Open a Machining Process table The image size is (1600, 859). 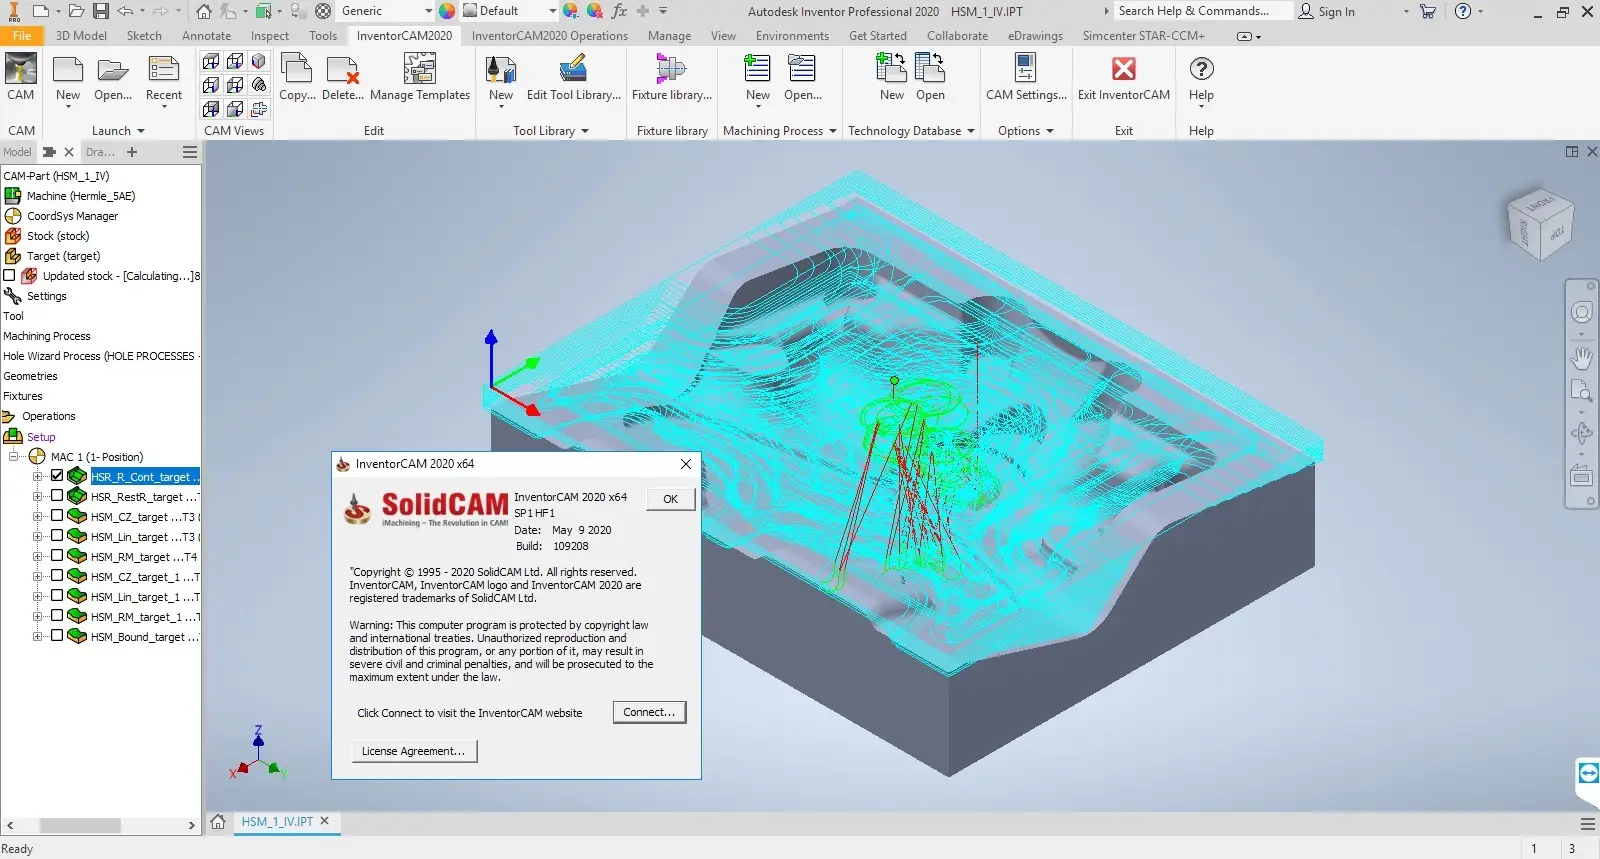click(x=803, y=78)
